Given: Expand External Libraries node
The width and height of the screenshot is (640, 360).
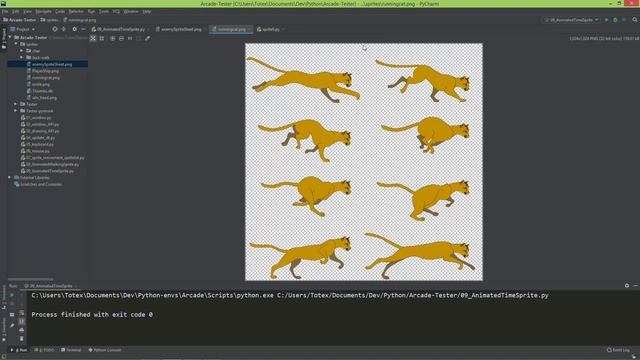Looking at the screenshot, I should [x=10, y=178].
